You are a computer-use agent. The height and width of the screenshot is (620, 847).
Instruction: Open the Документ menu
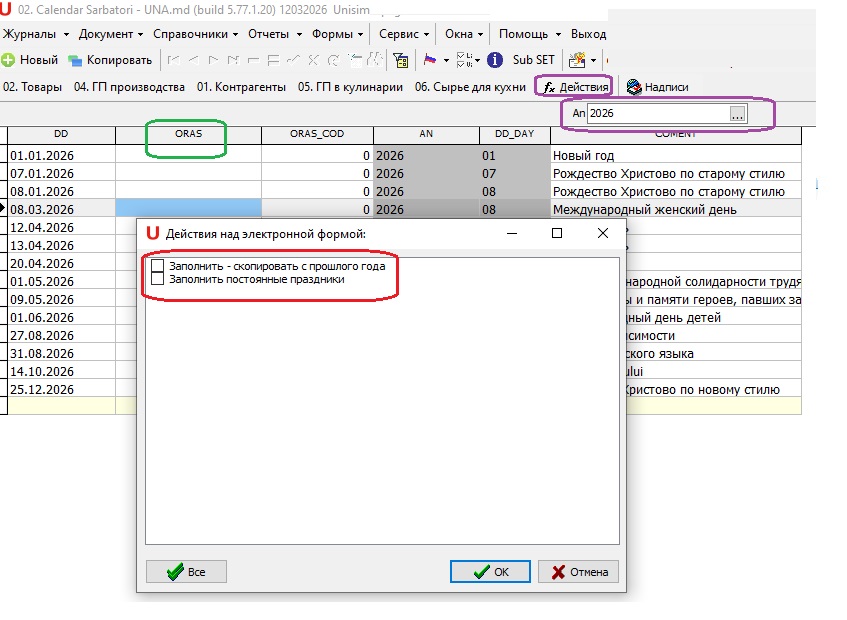[110, 34]
